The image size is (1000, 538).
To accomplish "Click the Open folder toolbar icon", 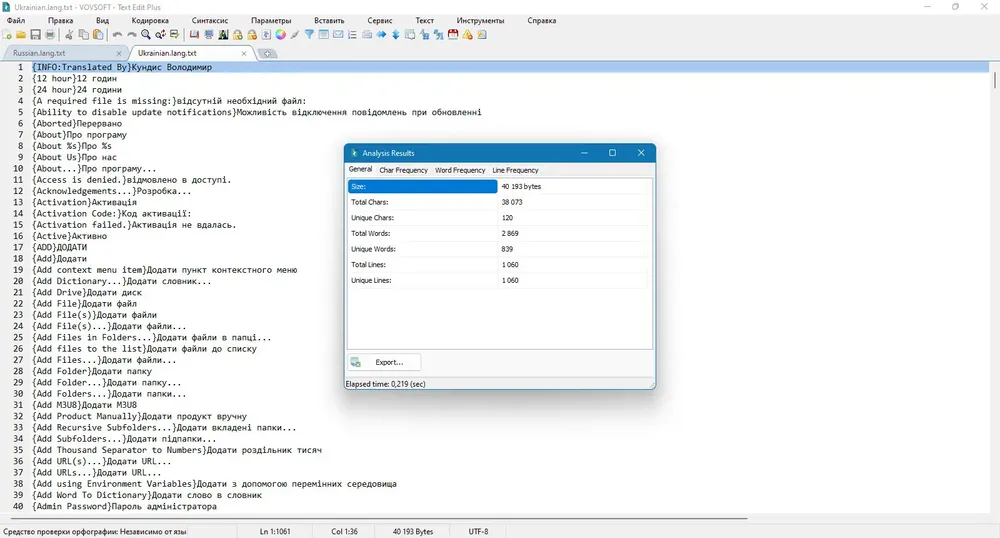I will click(21, 34).
